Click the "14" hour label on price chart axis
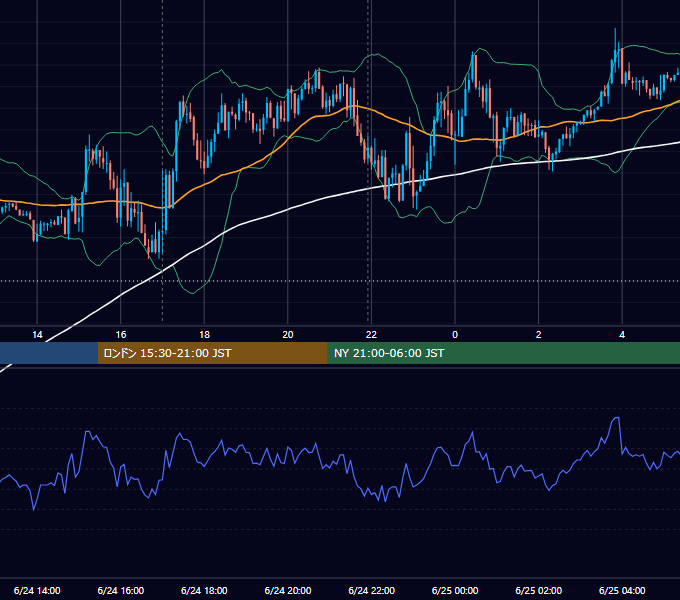This screenshot has width=680, height=600. 37,335
